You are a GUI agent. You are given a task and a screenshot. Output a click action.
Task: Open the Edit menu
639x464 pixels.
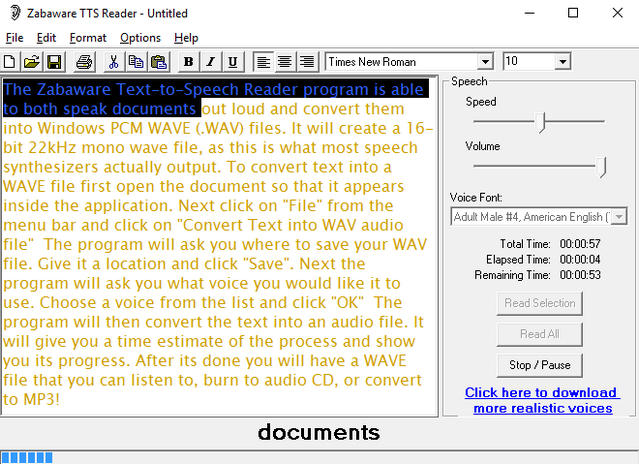click(46, 38)
